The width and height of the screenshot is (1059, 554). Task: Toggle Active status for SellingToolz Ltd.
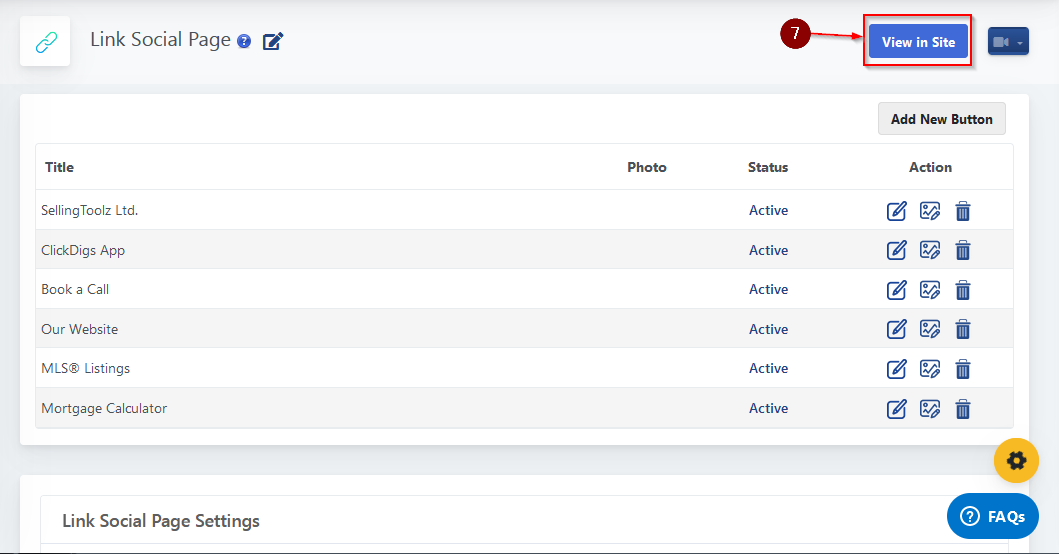click(x=768, y=211)
